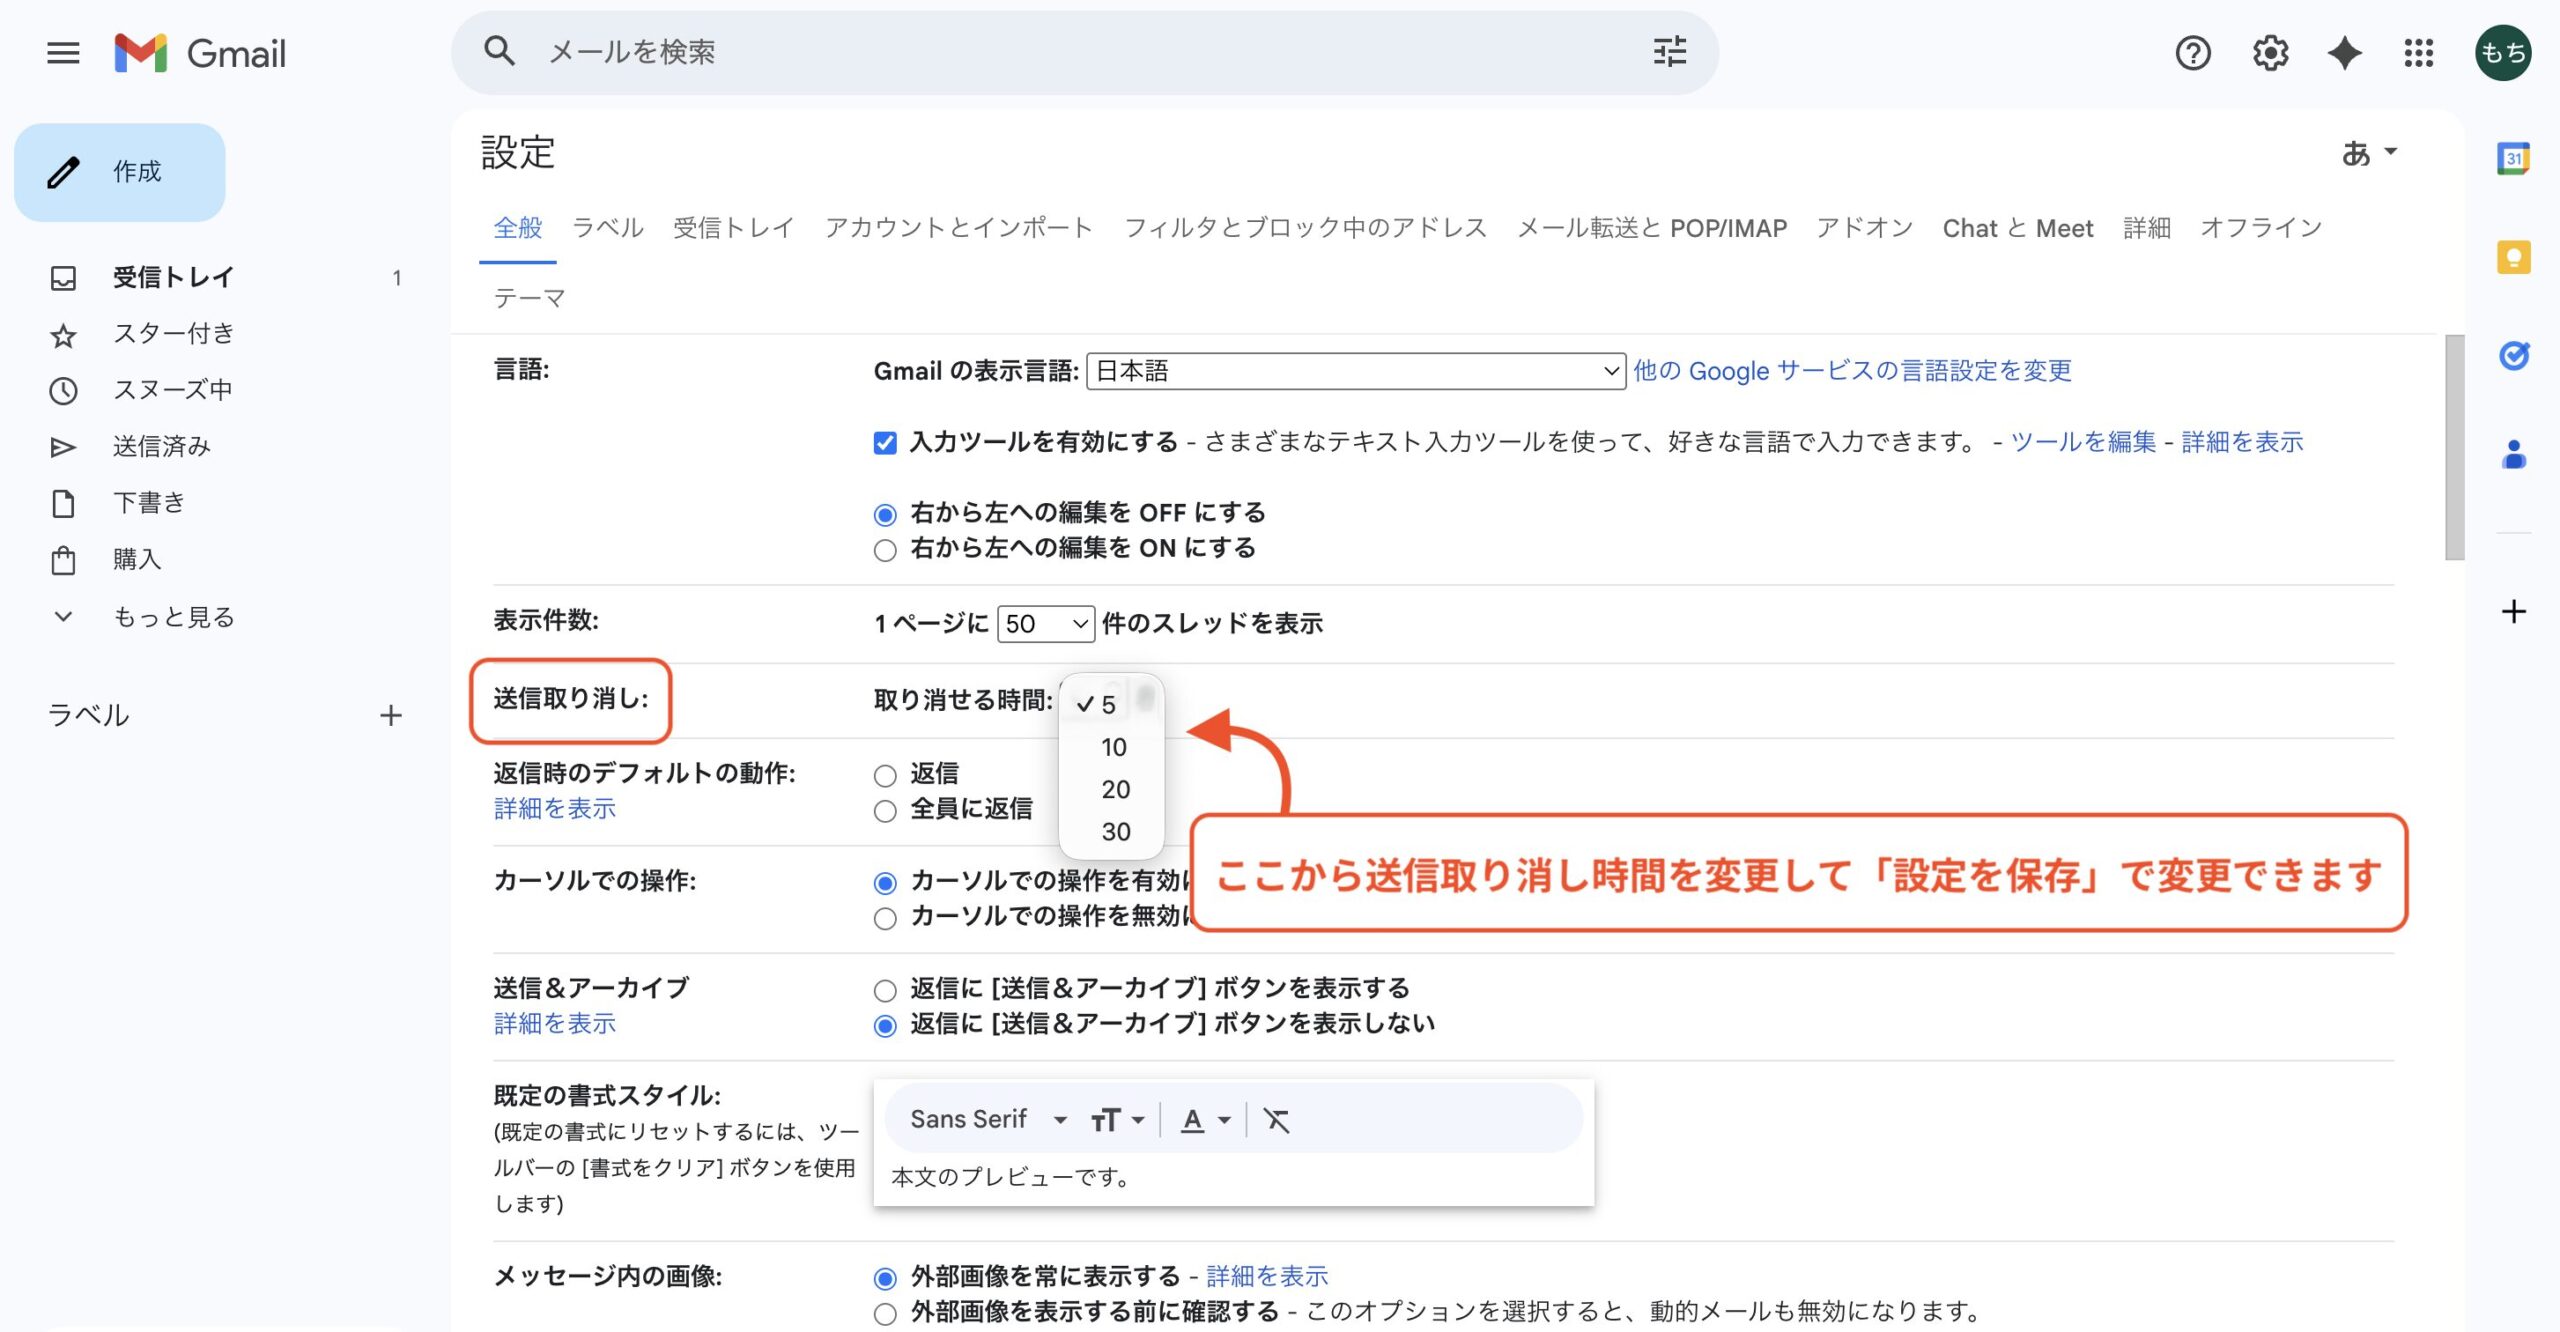This screenshot has width=2560, height=1332.
Task: Click the Gemini sparkle icon
Action: point(2344,53)
